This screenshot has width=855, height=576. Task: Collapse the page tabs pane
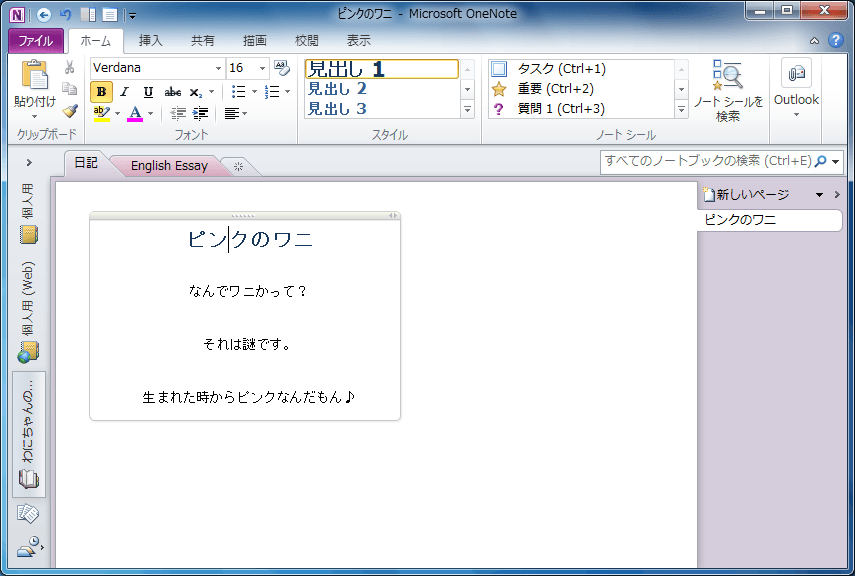[837, 195]
